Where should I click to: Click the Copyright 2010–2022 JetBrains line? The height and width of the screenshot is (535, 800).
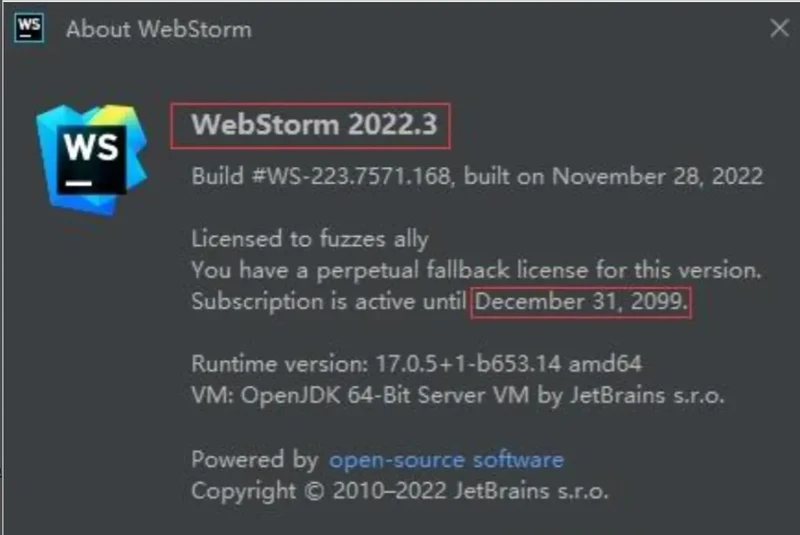pyautogui.click(x=400, y=491)
